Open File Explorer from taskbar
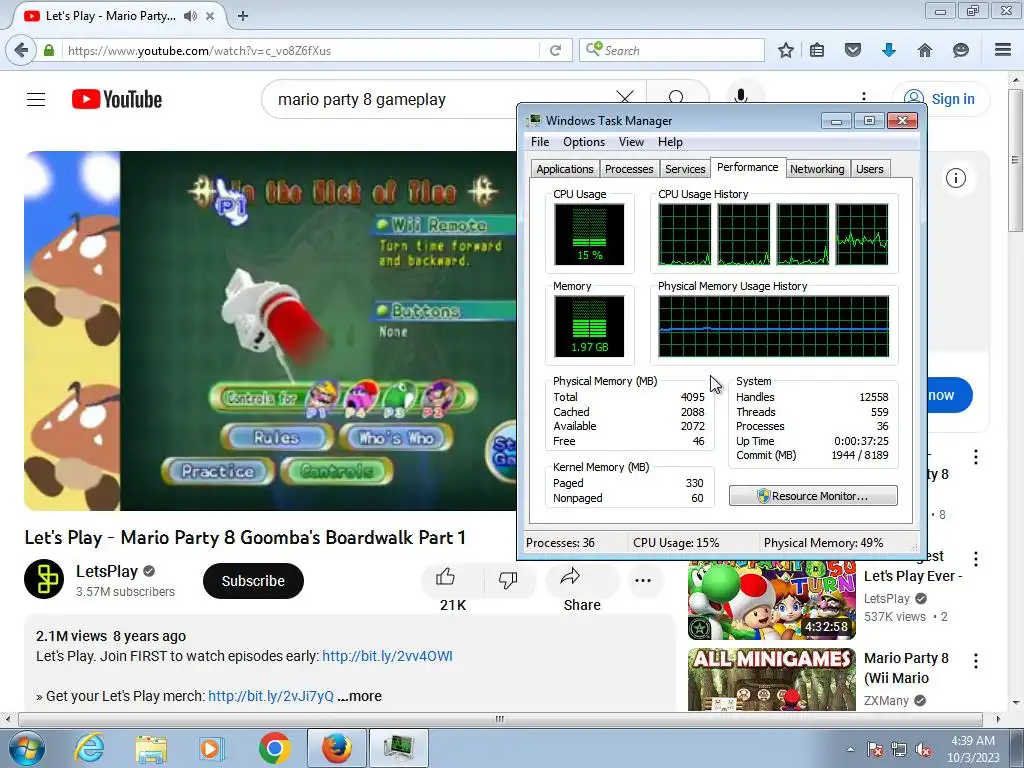 tap(151, 748)
